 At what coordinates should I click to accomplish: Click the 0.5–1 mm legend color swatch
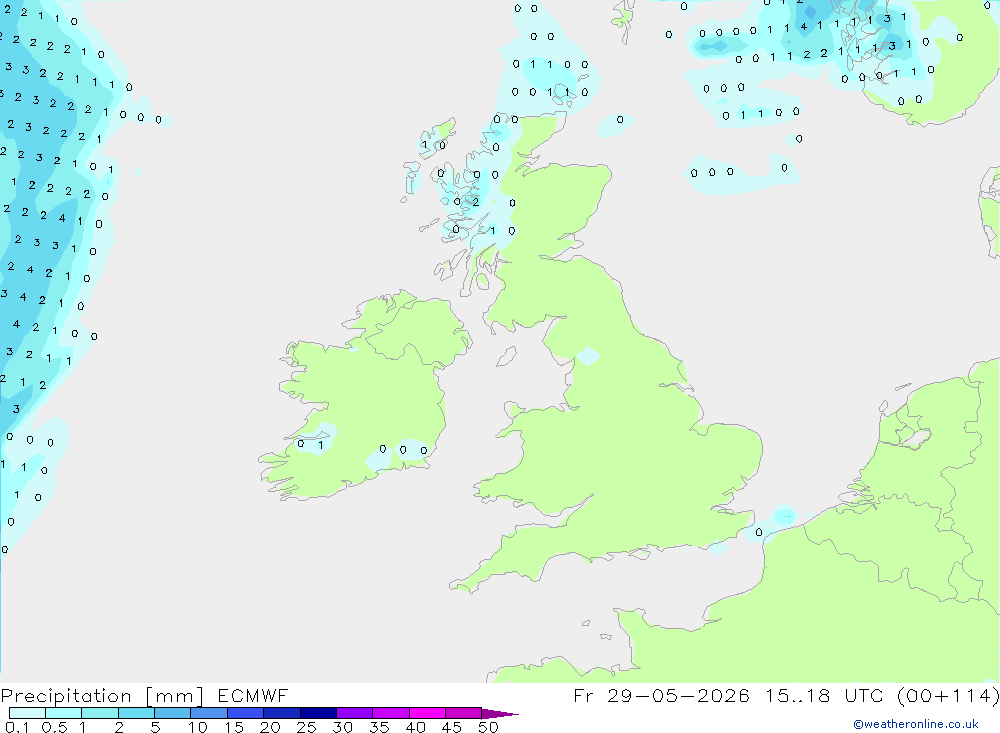coord(63,713)
